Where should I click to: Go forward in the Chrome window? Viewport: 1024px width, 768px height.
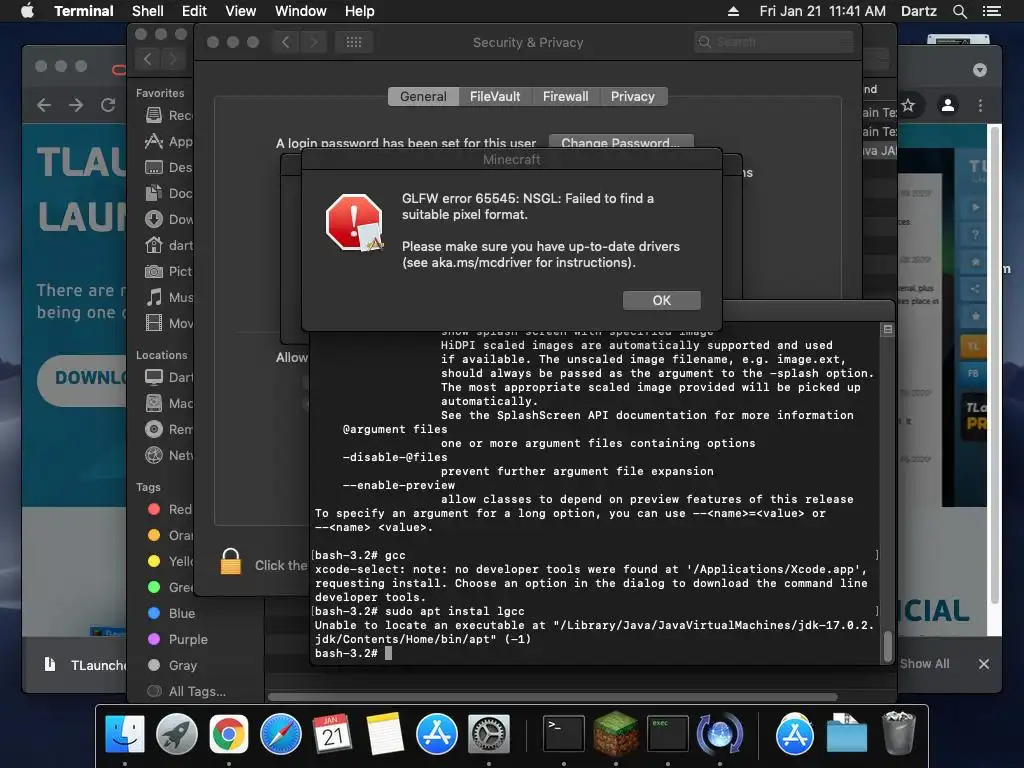[x=76, y=104]
